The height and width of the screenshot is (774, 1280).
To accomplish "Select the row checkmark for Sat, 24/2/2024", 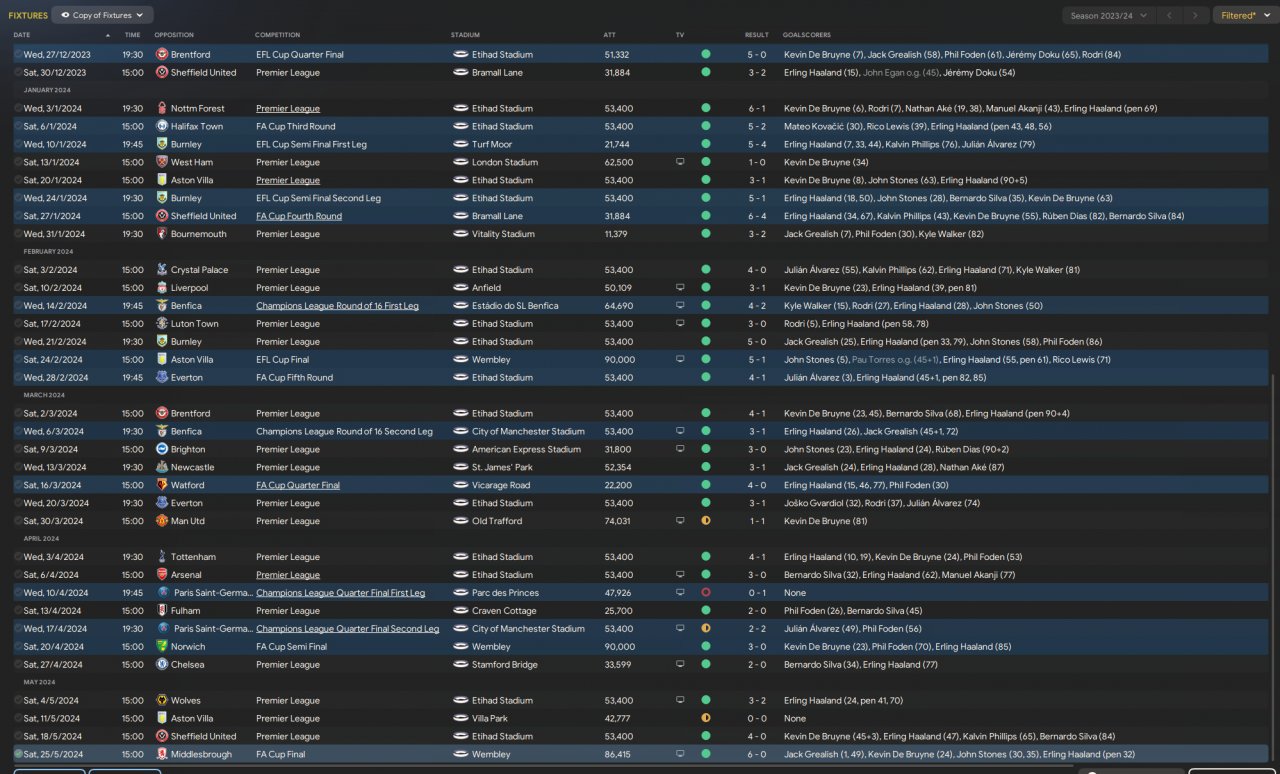I will tap(18, 360).
